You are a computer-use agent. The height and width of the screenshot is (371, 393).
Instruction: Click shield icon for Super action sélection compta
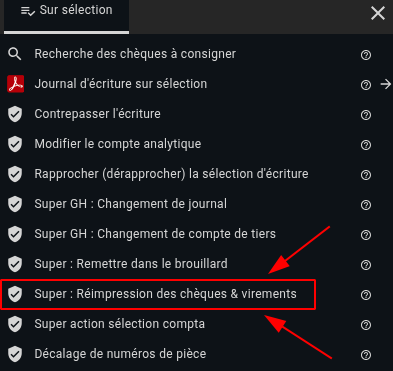tap(15, 324)
